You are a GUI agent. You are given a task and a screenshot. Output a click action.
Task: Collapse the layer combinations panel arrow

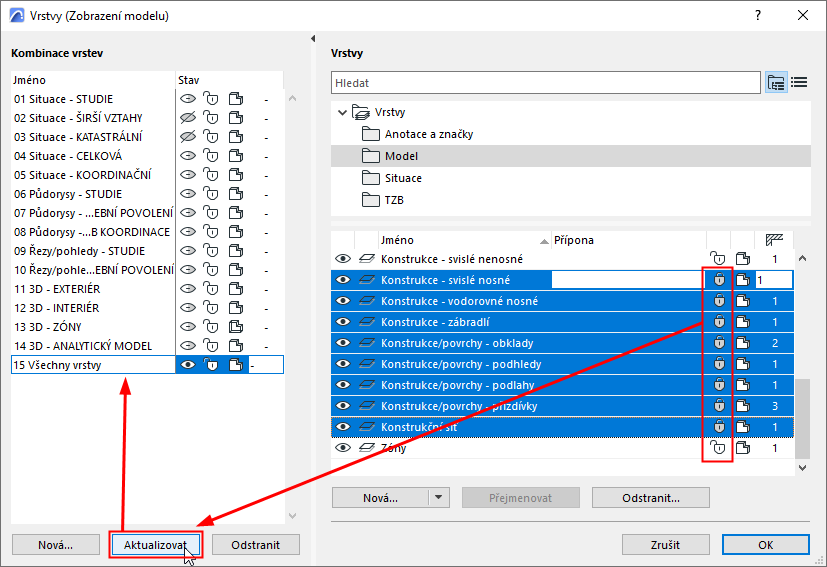[x=313, y=39]
